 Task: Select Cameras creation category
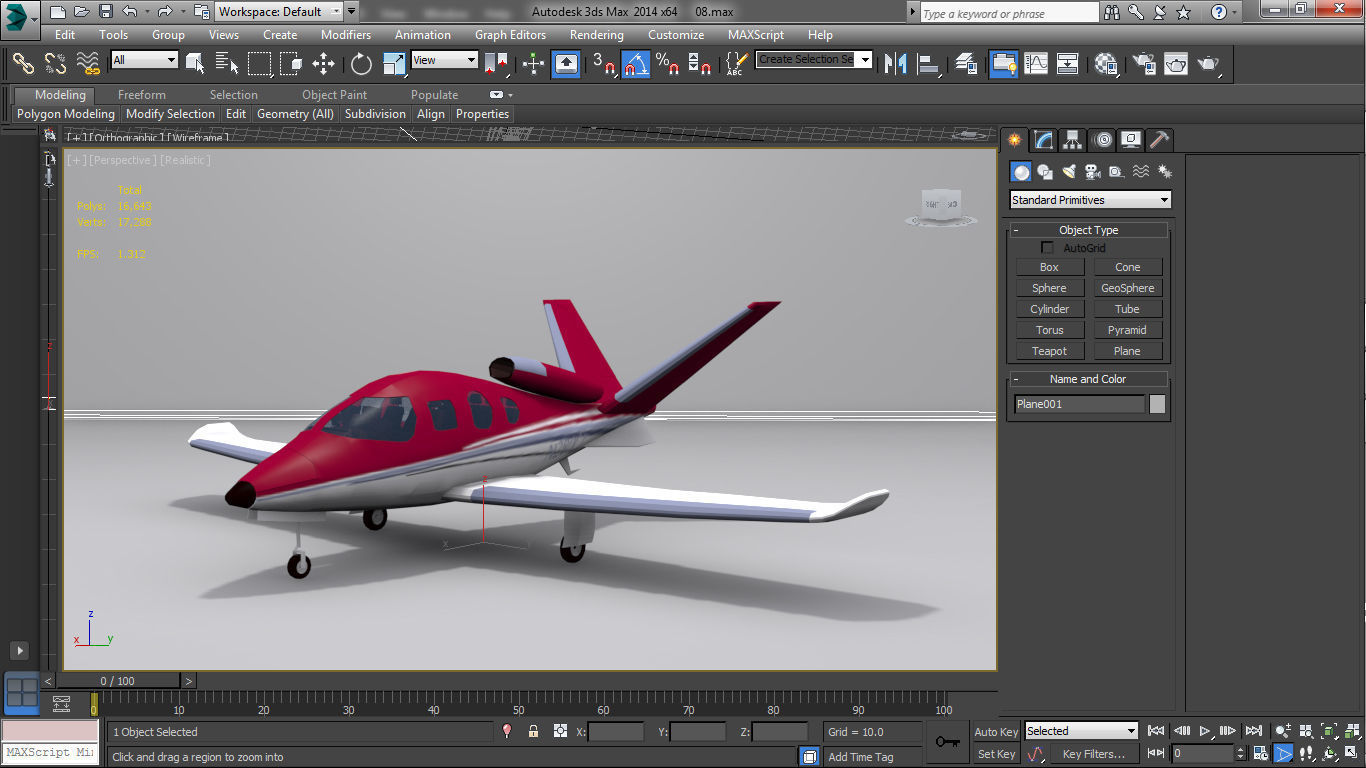(1093, 172)
